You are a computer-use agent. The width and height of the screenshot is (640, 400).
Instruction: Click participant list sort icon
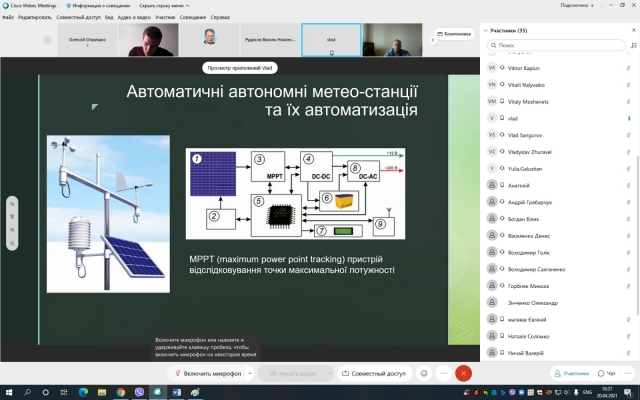click(x=631, y=46)
